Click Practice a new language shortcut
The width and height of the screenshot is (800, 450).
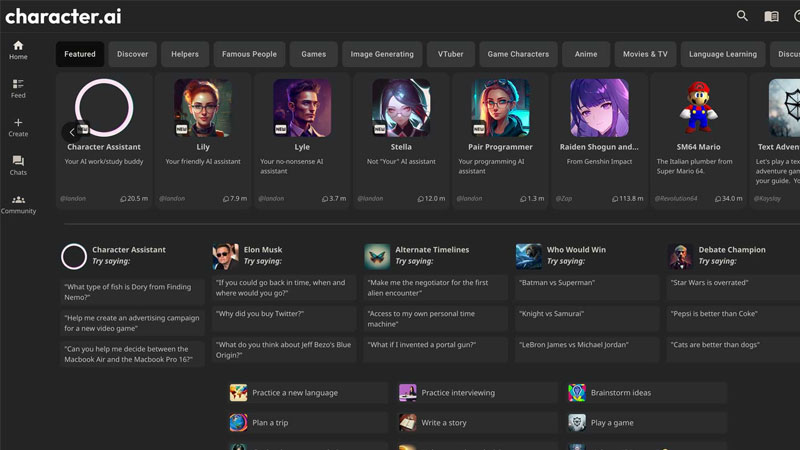(x=308, y=393)
